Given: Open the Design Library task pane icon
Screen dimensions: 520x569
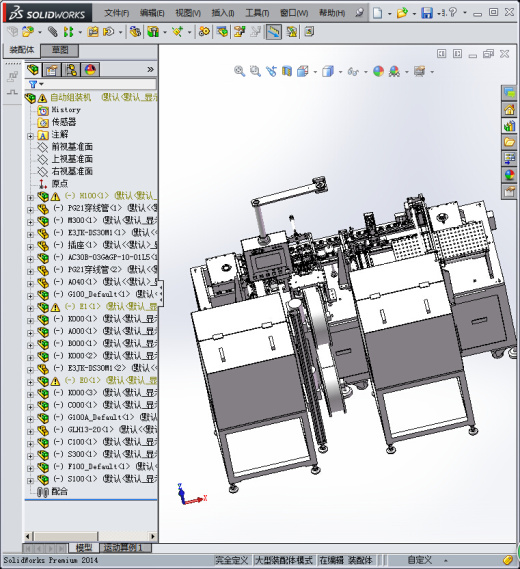Looking at the screenshot, I should point(509,126).
